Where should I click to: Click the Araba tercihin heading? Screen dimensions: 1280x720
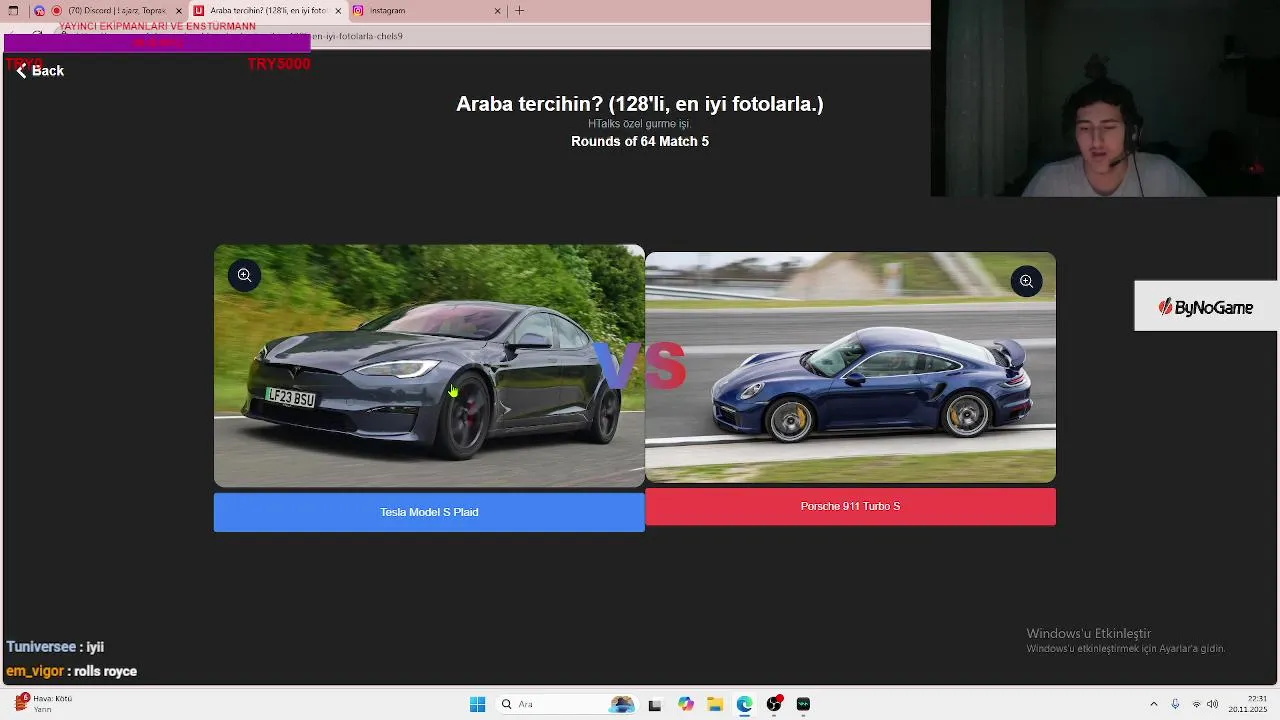coord(640,104)
